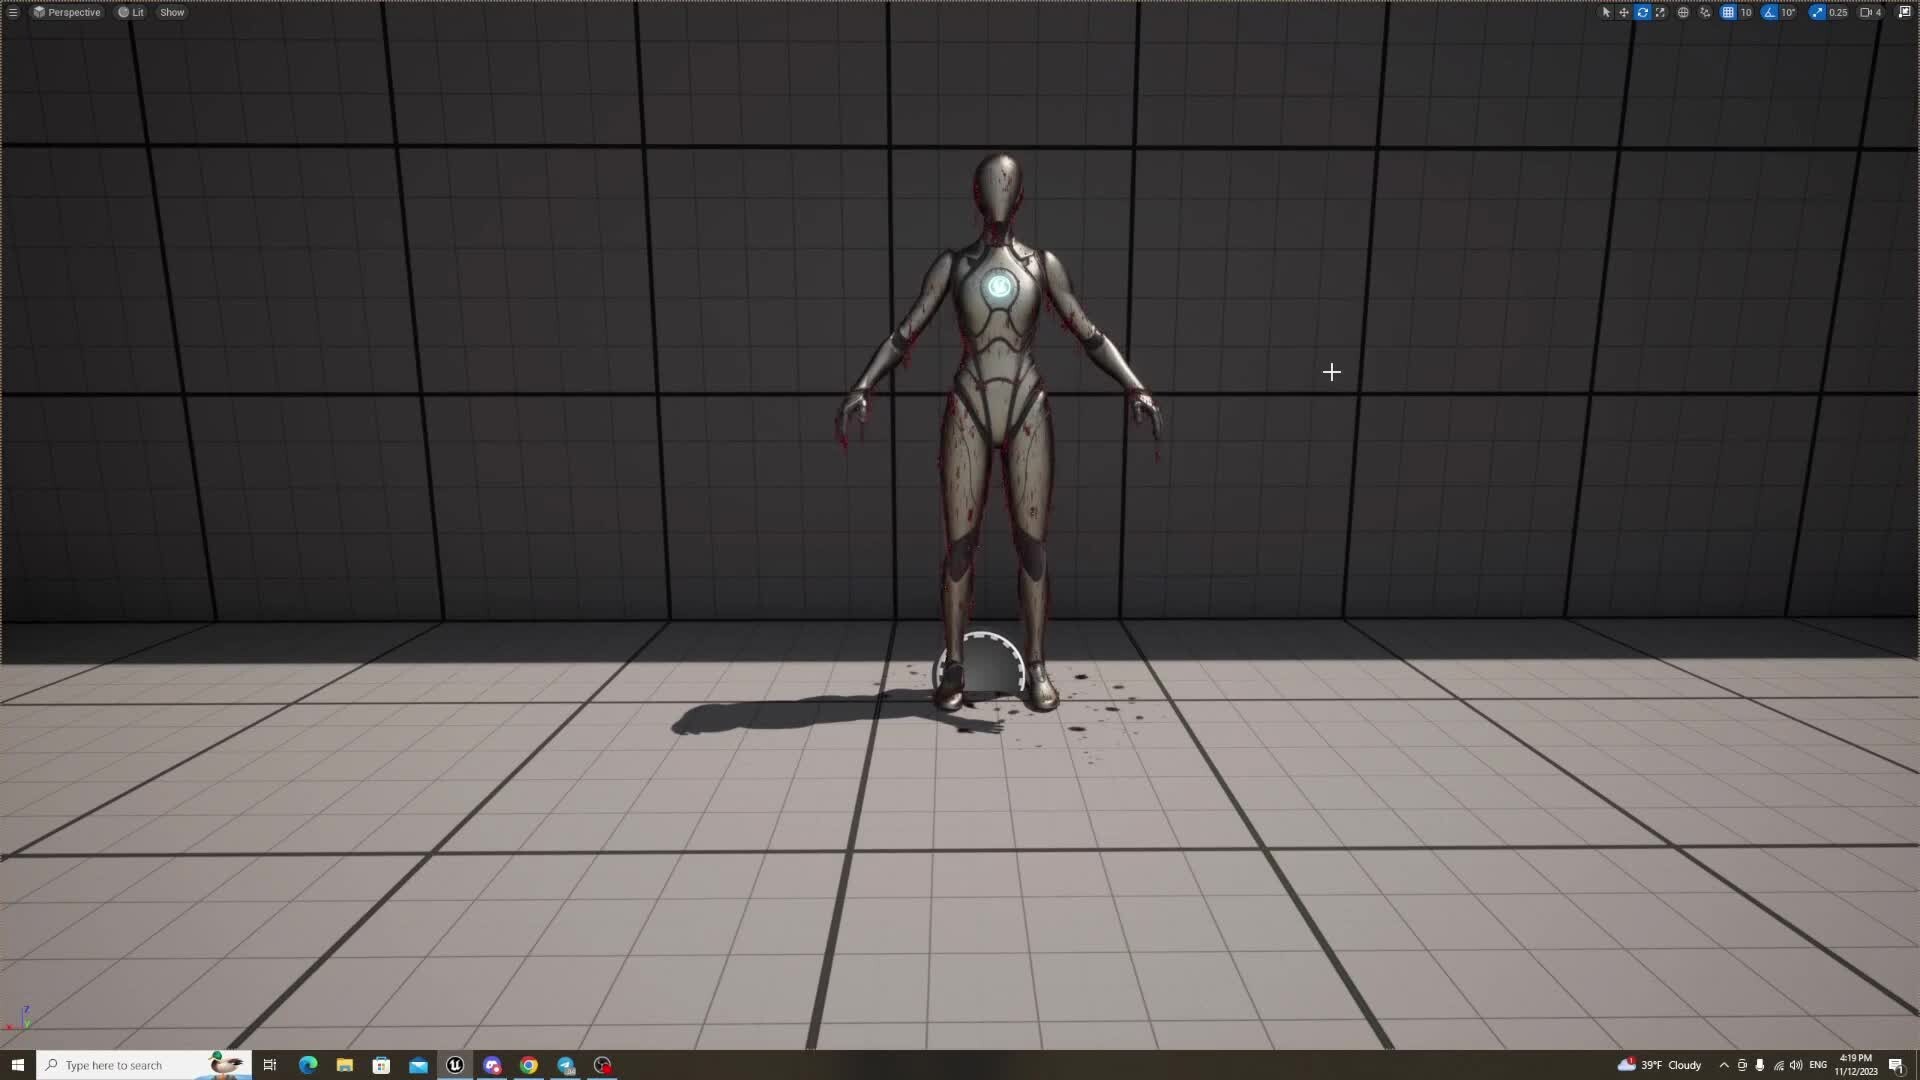The width and height of the screenshot is (1920, 1080).
Task: Toggle grid snapping on or off
Action: point(1727,12)
